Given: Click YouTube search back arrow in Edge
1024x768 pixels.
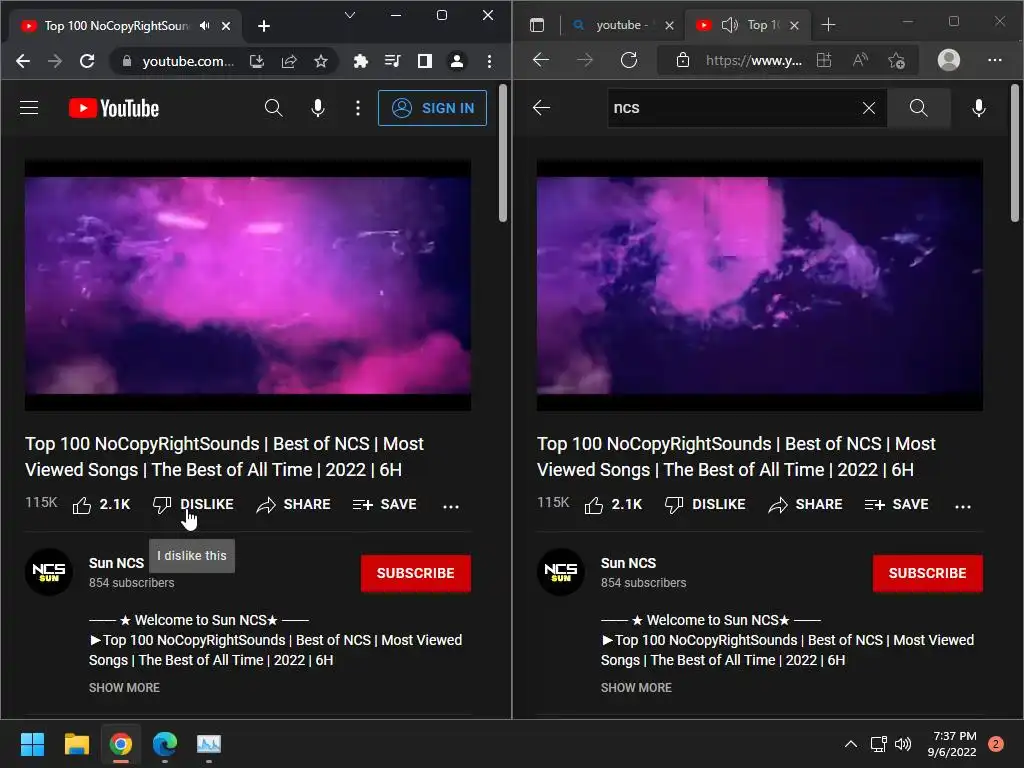Looking at the screenshot, I should point(541,108).
